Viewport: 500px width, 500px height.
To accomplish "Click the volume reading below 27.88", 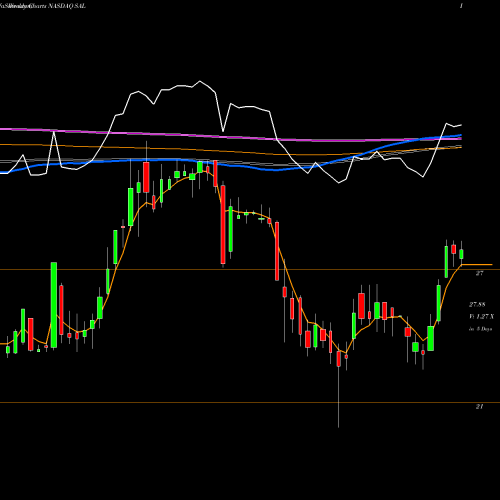I will [x=481, y=316].
